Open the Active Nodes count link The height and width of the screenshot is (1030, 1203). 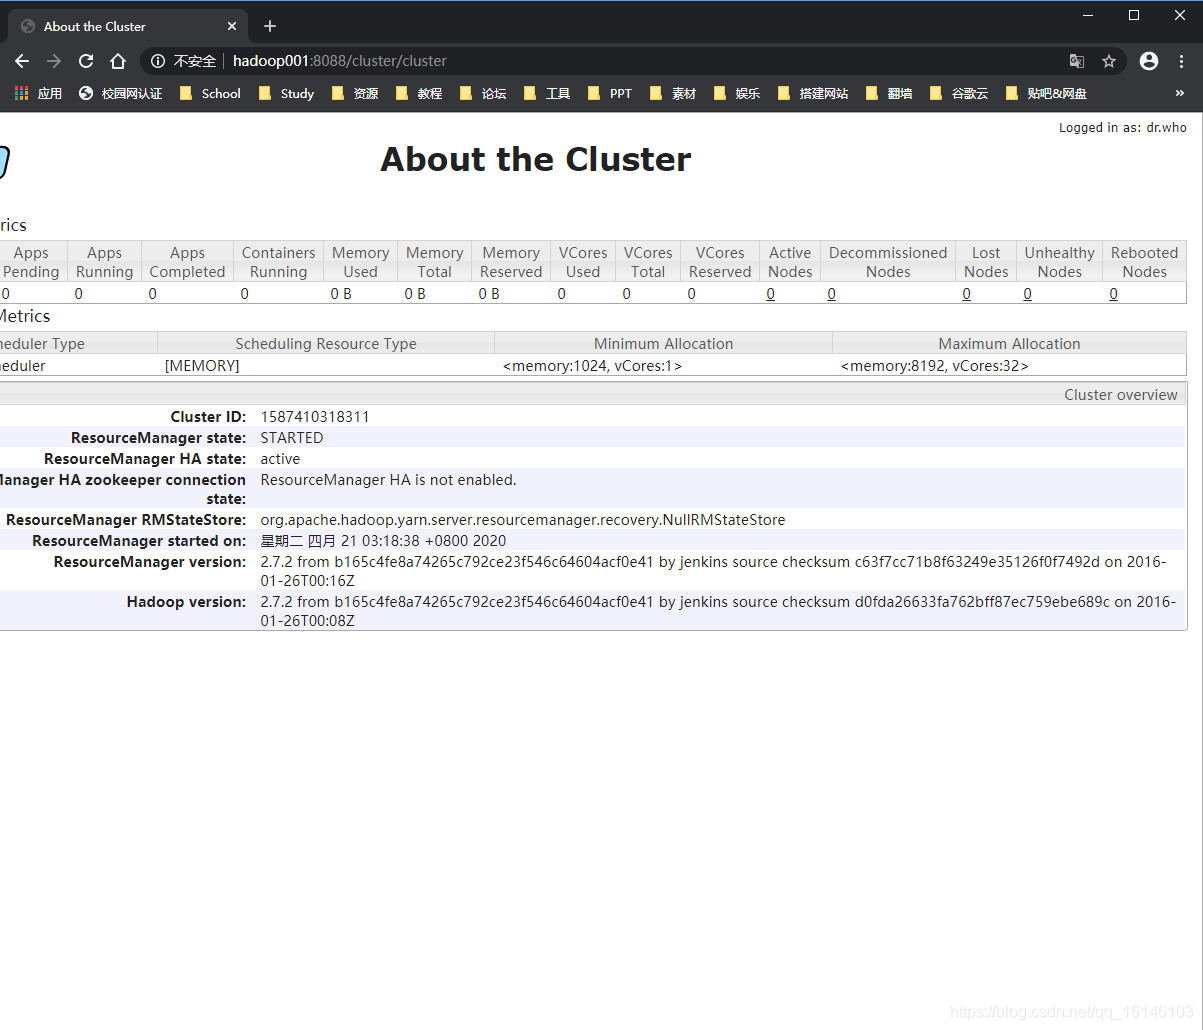(771, 294)
